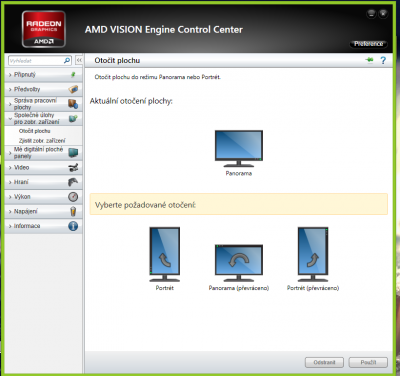
Task: Focus the Vyhledat search field
Action: (36, 61)
